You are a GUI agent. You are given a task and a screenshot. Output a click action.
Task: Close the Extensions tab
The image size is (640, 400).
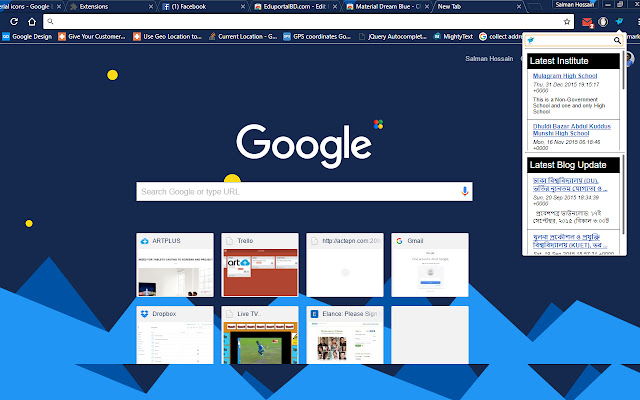(x=151, y=7)
